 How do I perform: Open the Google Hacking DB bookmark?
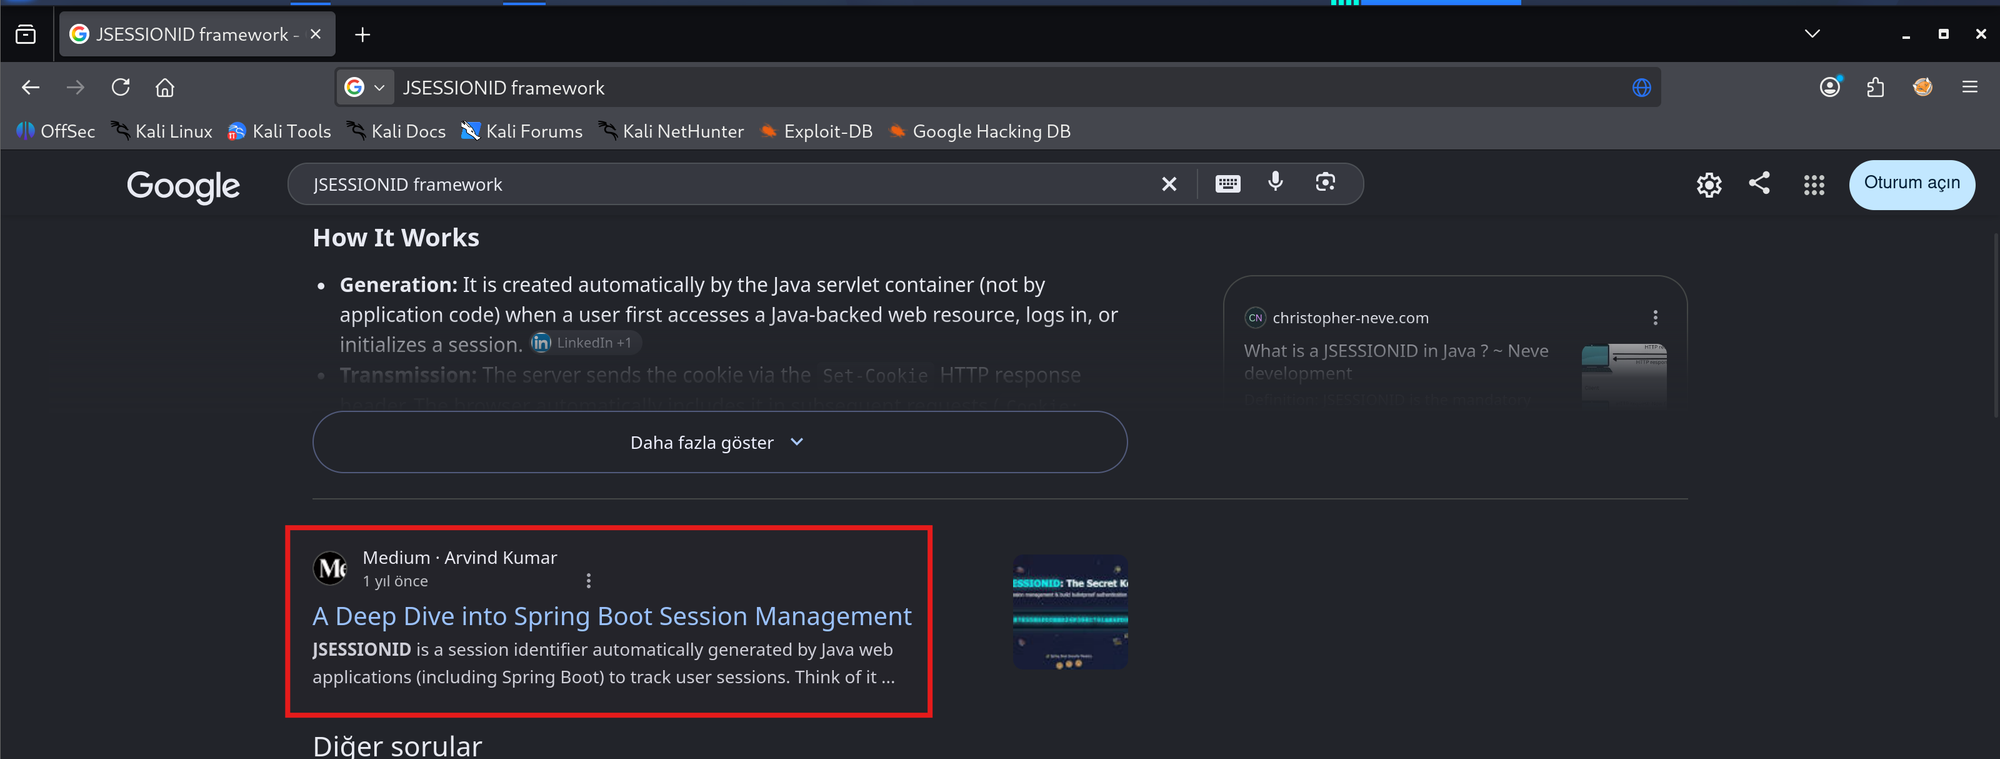pyautogui.click(x=980, y=131)
